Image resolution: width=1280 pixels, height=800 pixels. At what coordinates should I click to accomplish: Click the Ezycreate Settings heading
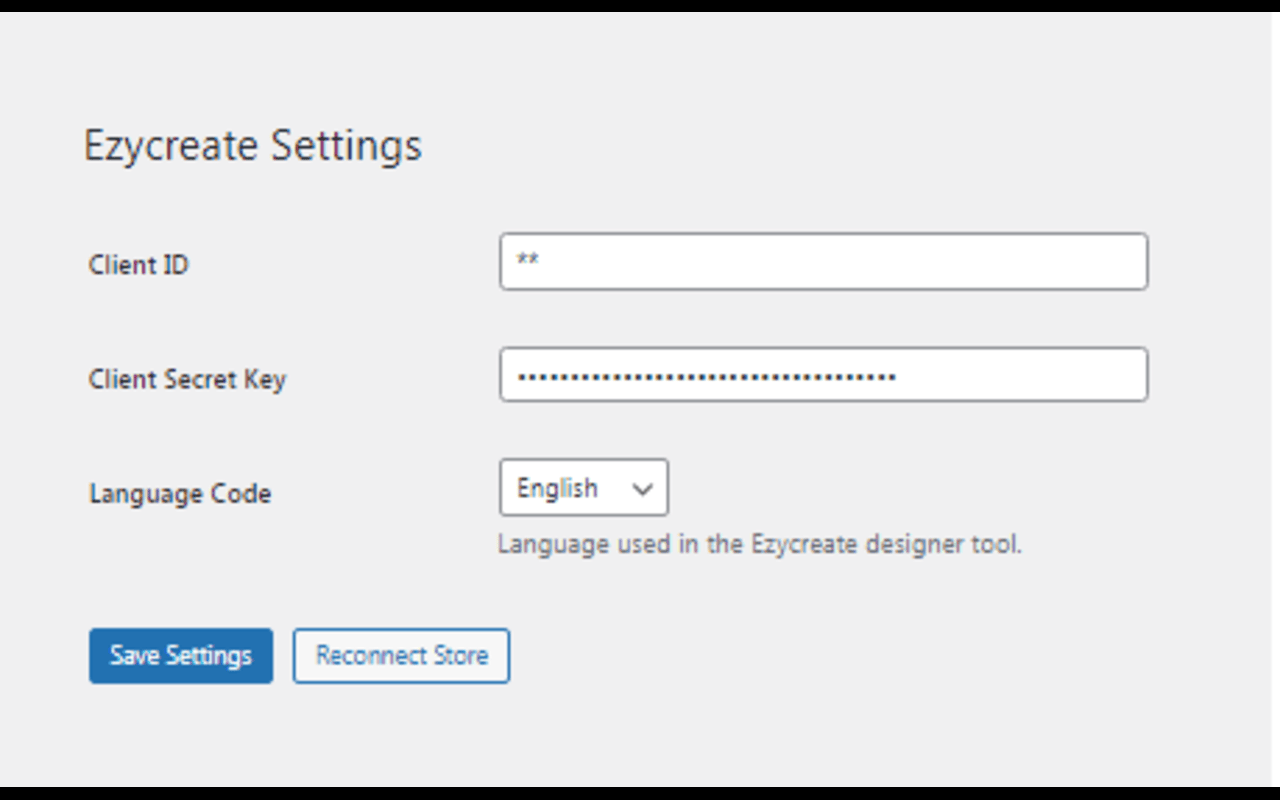coord(253,146)
